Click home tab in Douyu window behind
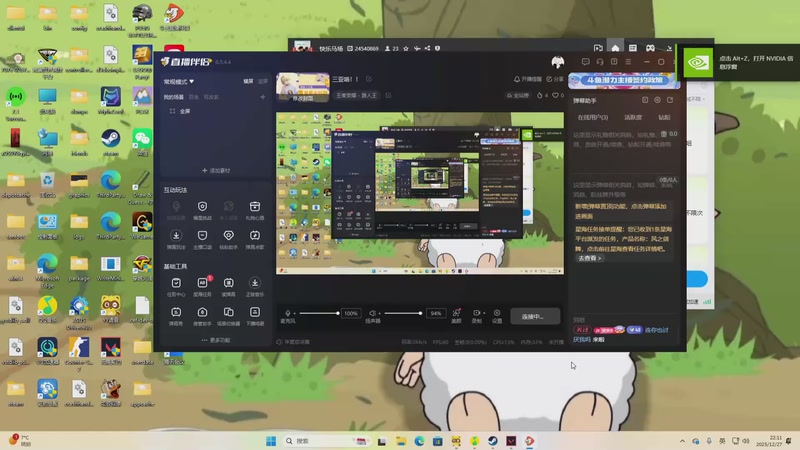This screenshot has width=800, height=450. pyautogui.click(x=615, y=48)
